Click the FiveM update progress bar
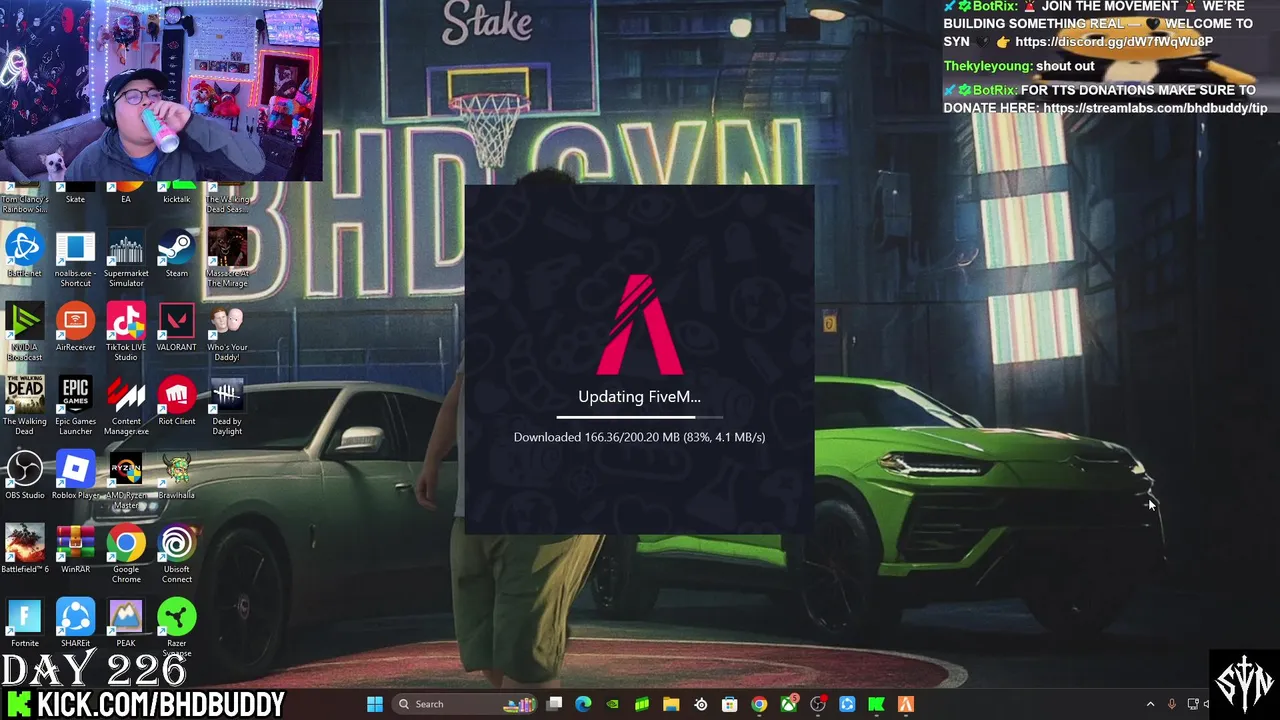The height and width of the screenshot is (720, 1280). [x=640, y=416]
